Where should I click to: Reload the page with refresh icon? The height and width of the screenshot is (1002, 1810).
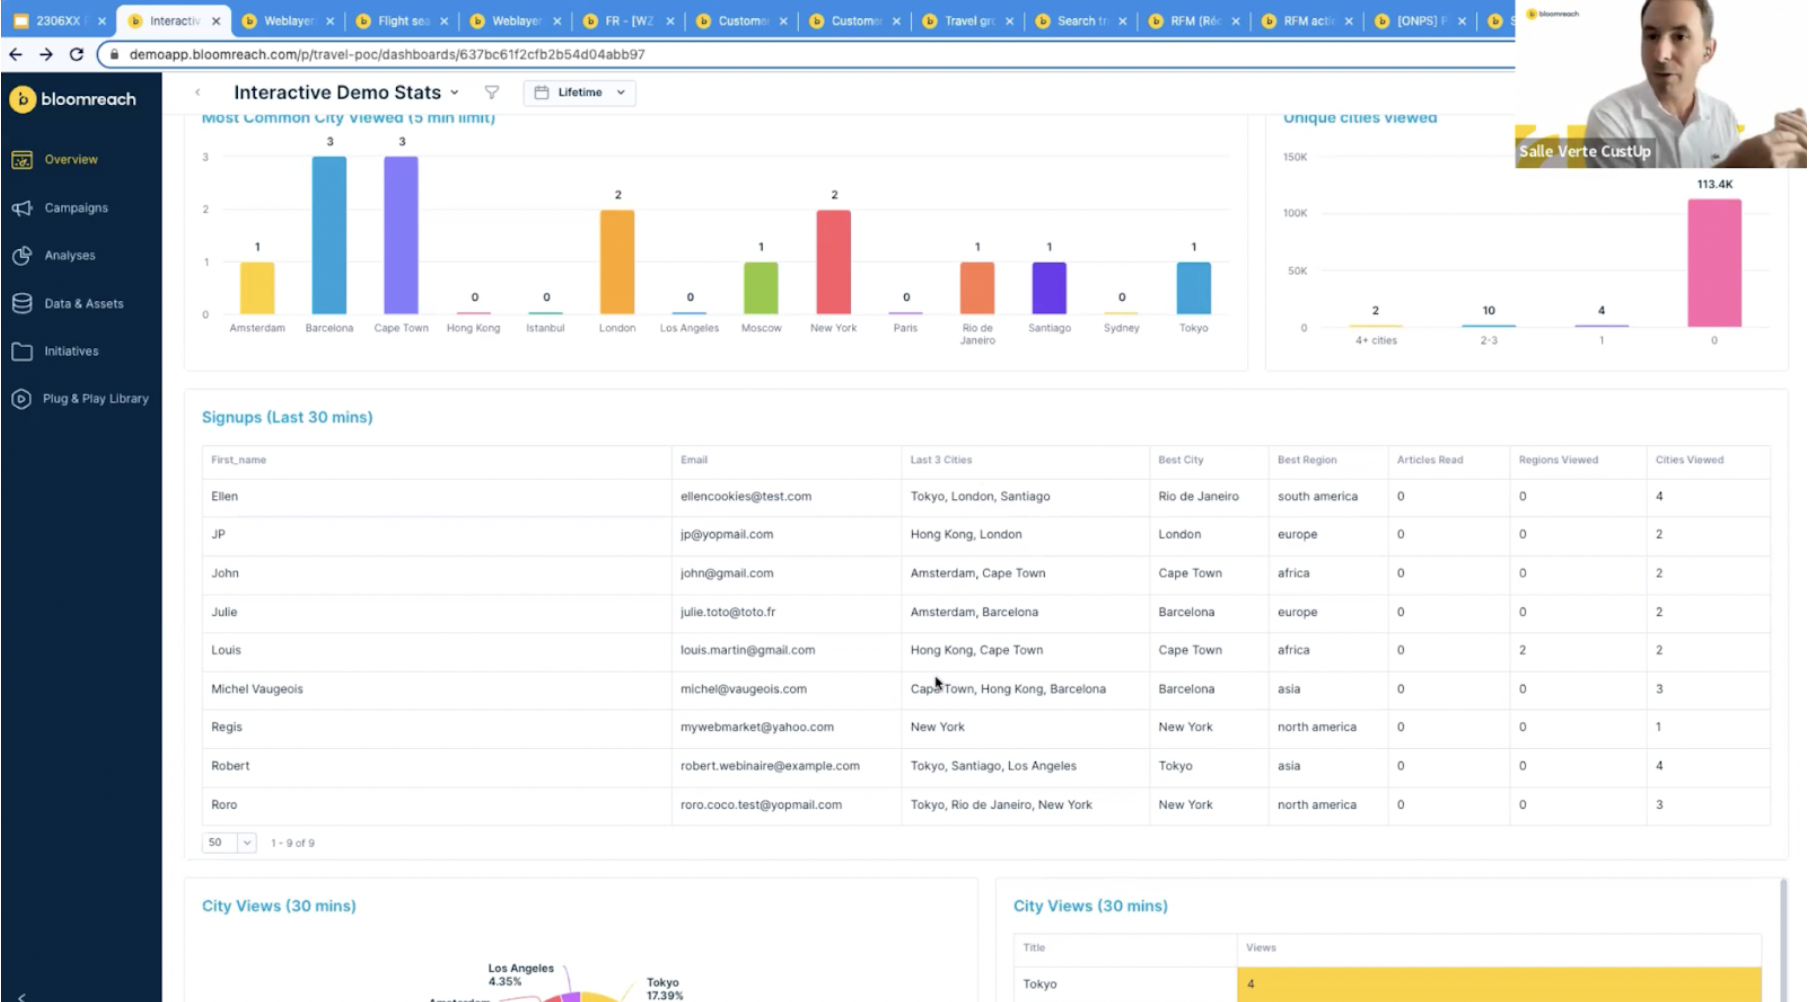(76, 54)
